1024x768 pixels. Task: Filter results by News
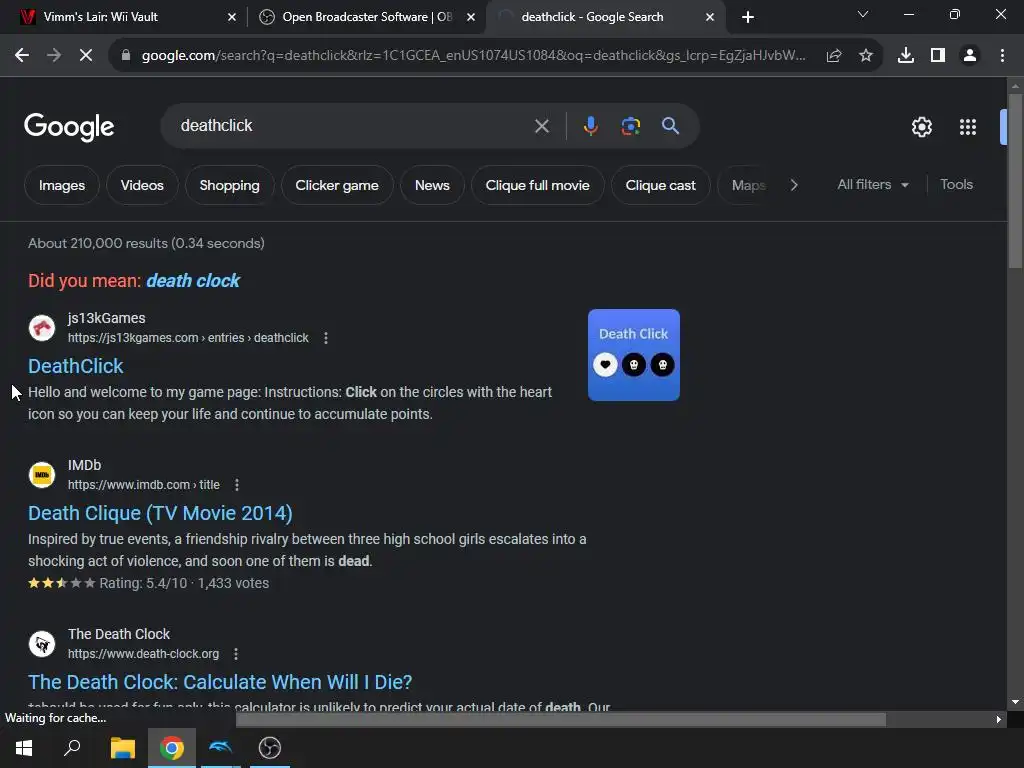click(x=432, y=185)
